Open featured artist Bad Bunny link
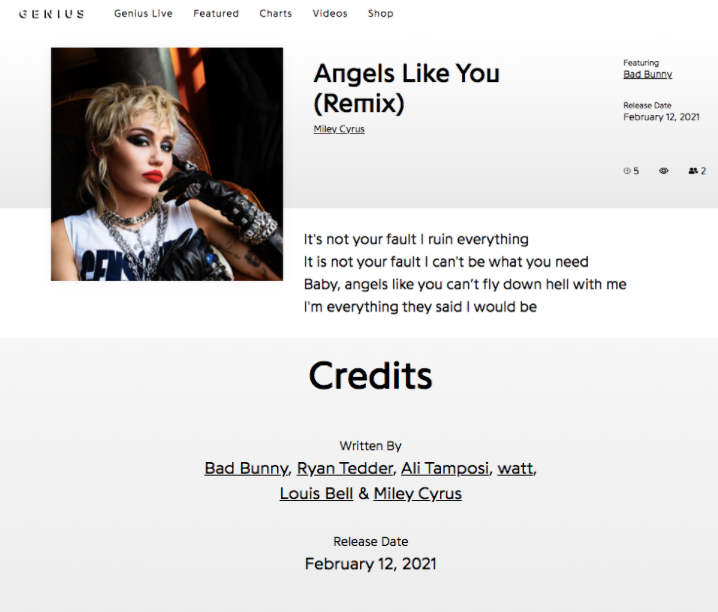 coord(647,74)
